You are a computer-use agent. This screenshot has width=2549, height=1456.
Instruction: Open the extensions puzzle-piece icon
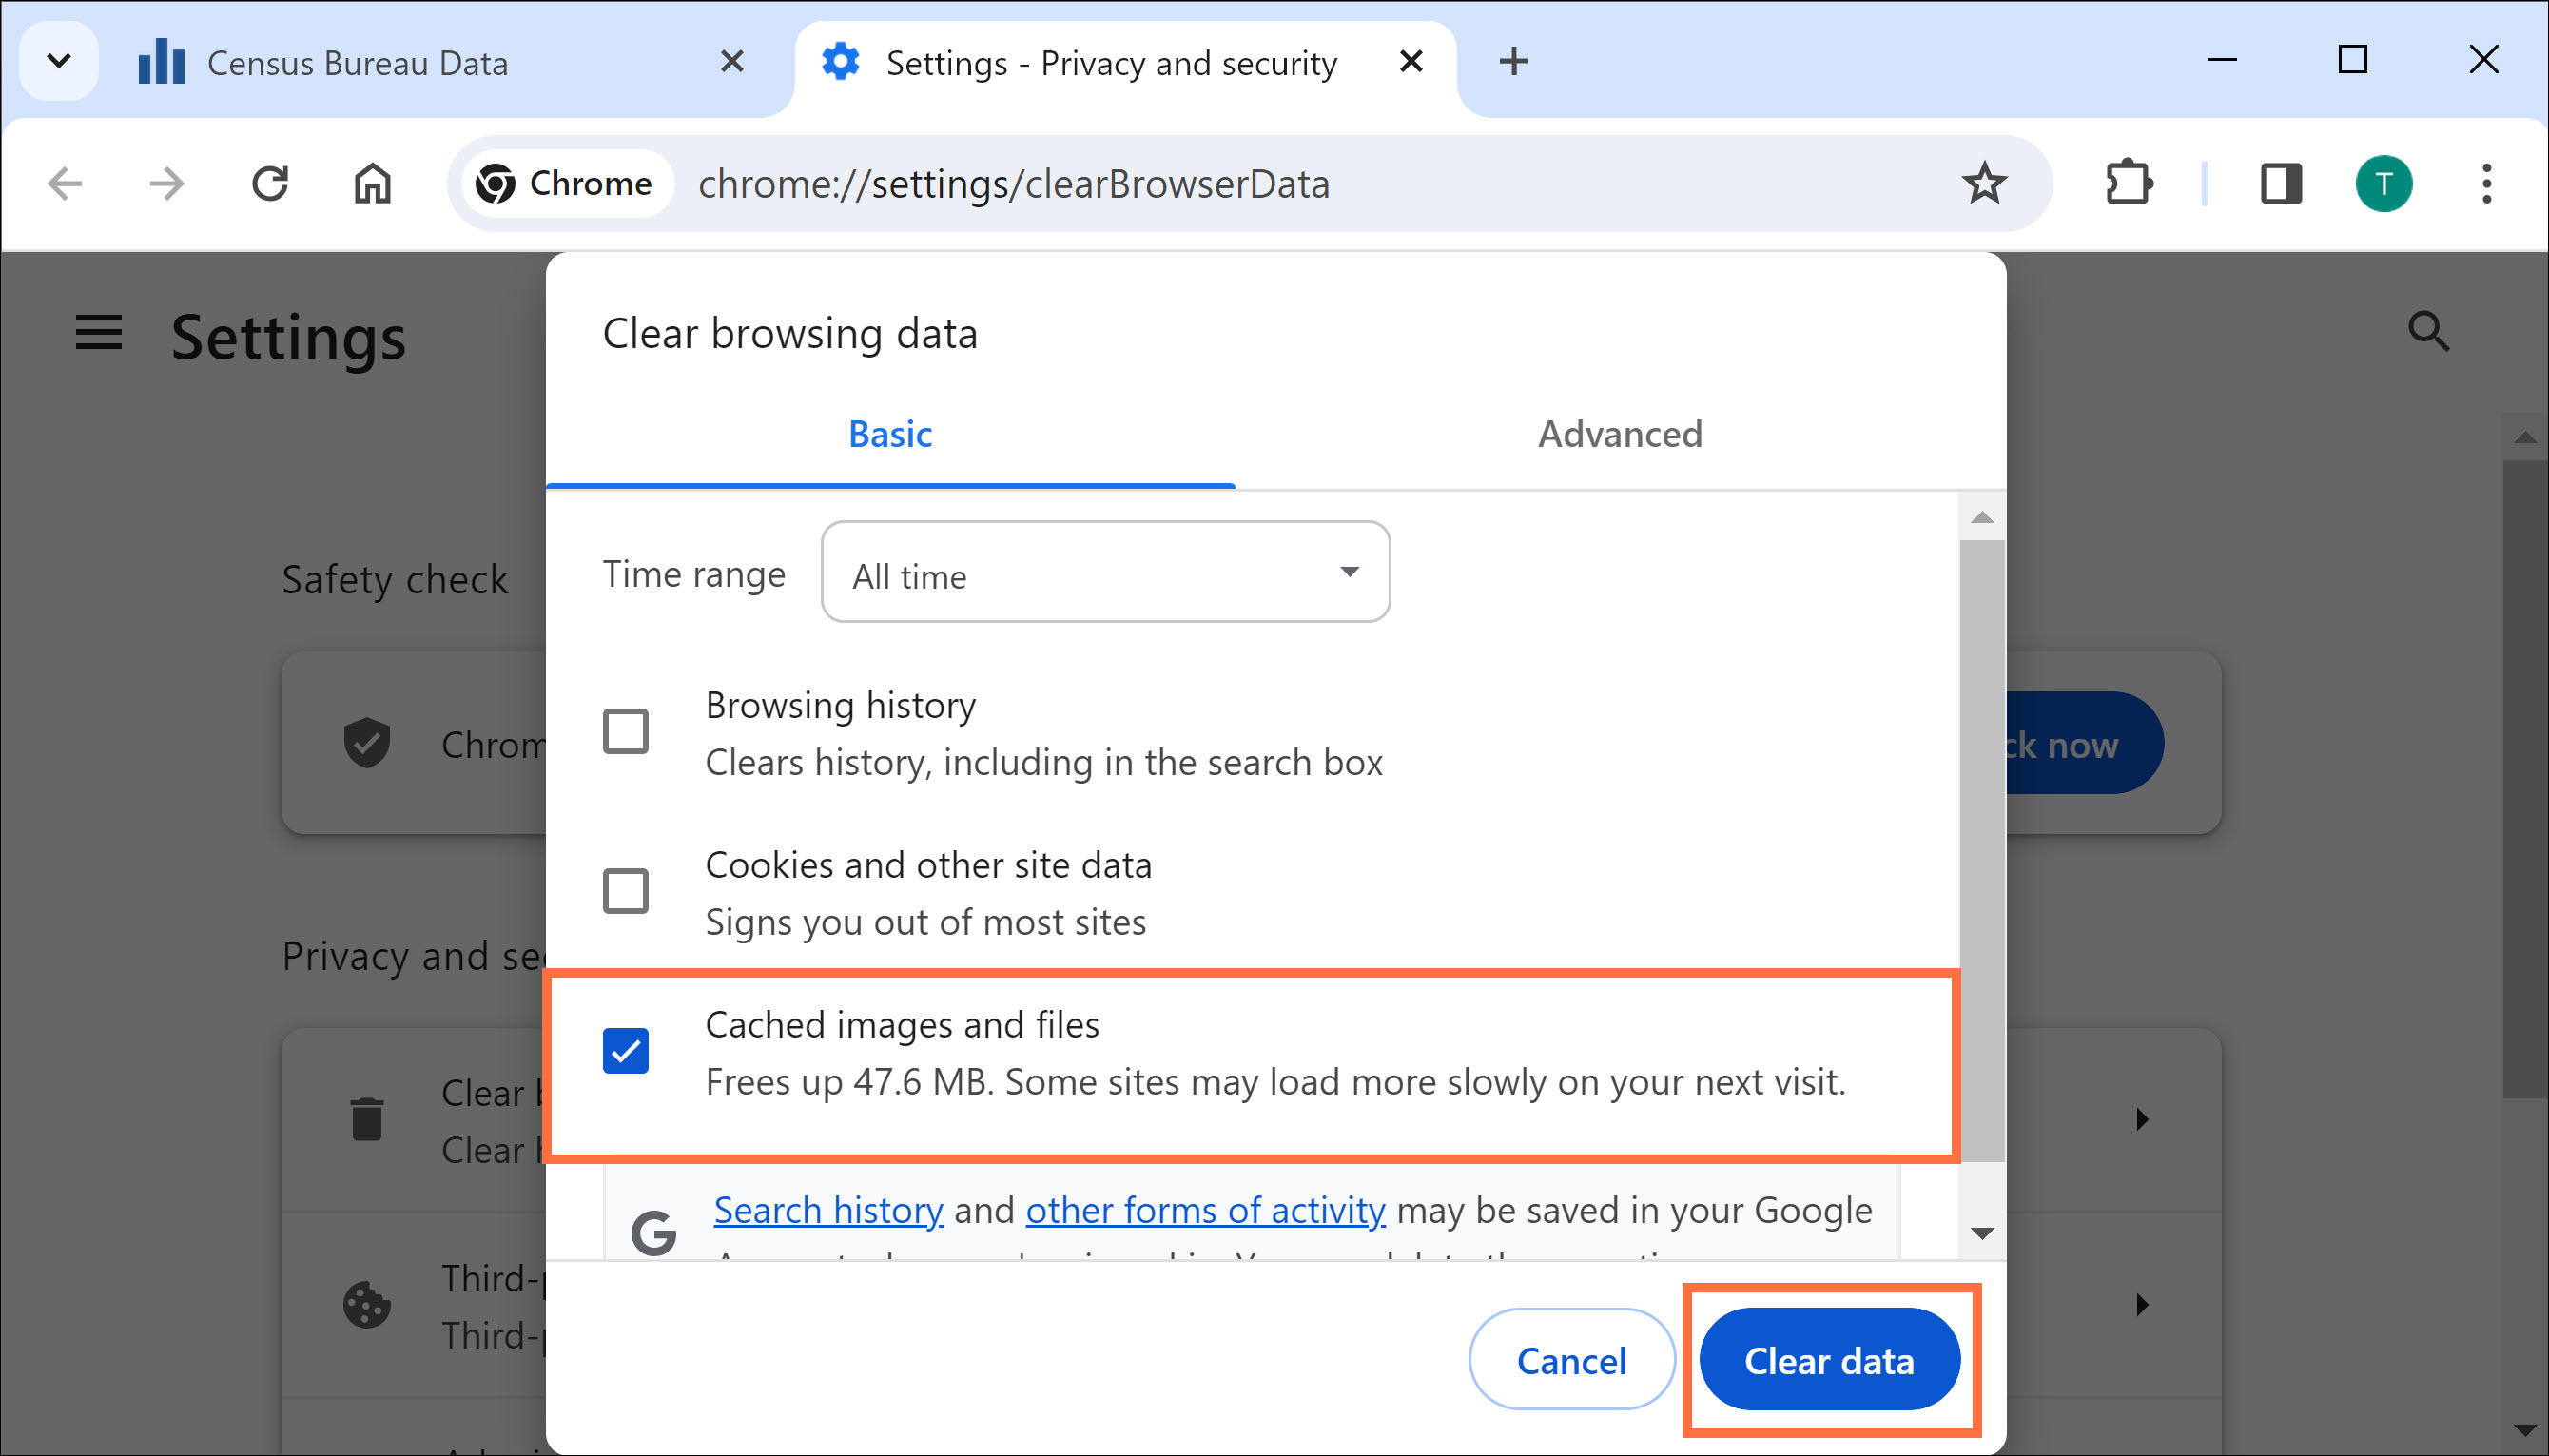pos(2130,183)
